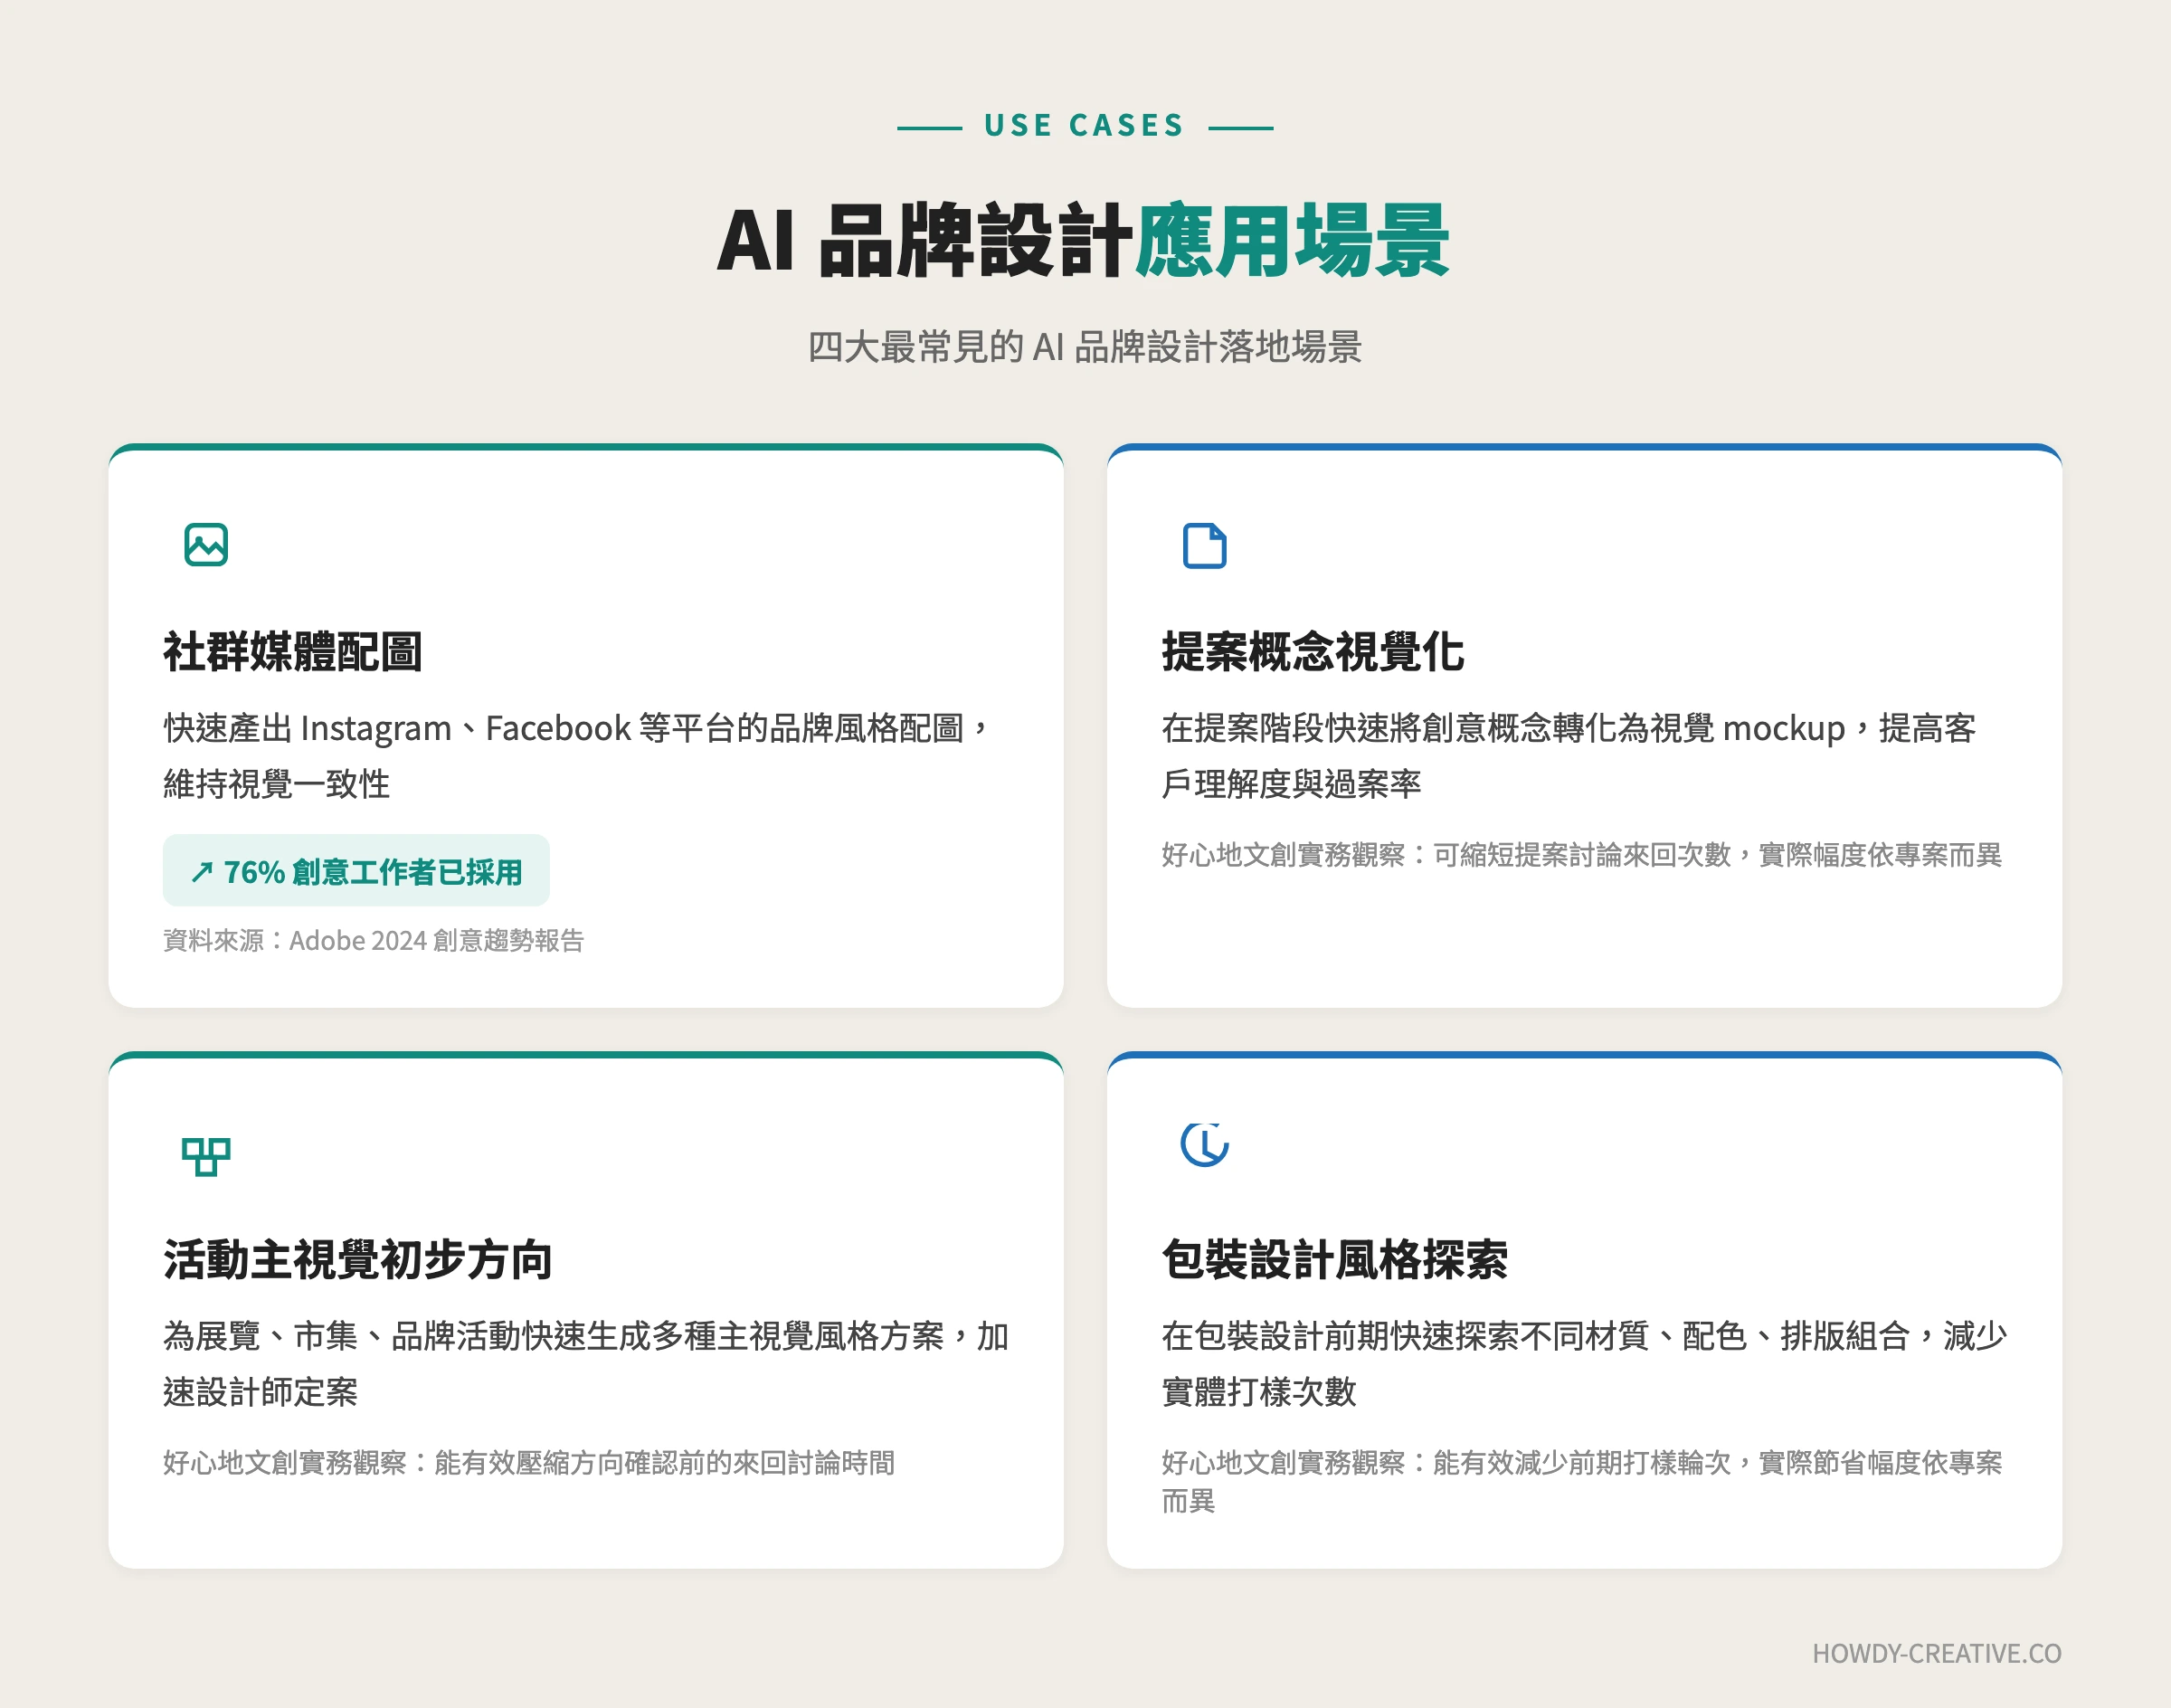Select the 社群媒體配圖 card title
Image resolution: width=2171 pixels, height=1708 pixels.
coord(293,652)
